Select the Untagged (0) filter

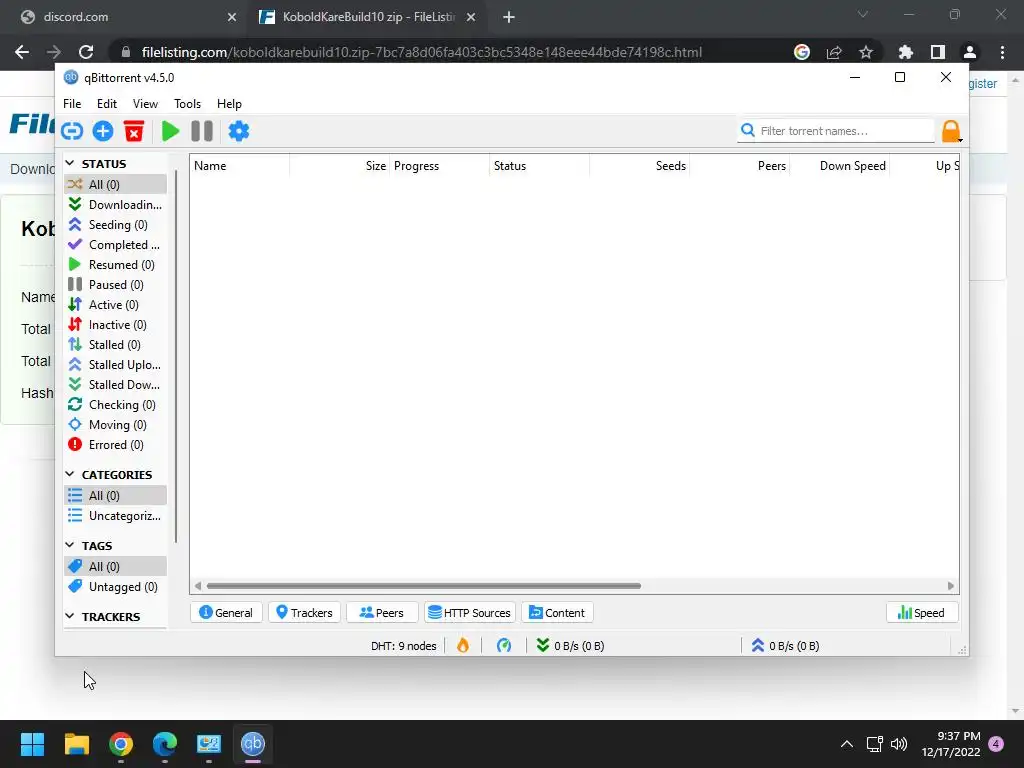pyautogui.click(x=116, y=587)
